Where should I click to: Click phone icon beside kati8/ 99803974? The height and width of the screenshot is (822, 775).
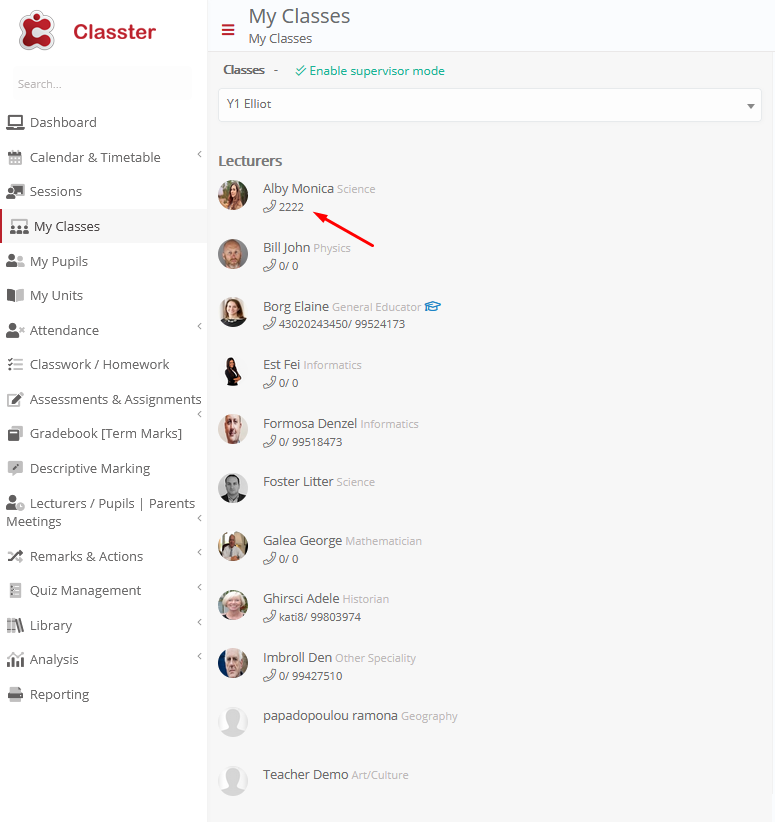270,616
